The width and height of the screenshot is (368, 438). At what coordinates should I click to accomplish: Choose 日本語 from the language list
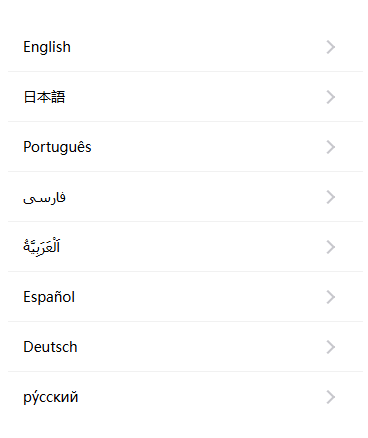[44, 97]
